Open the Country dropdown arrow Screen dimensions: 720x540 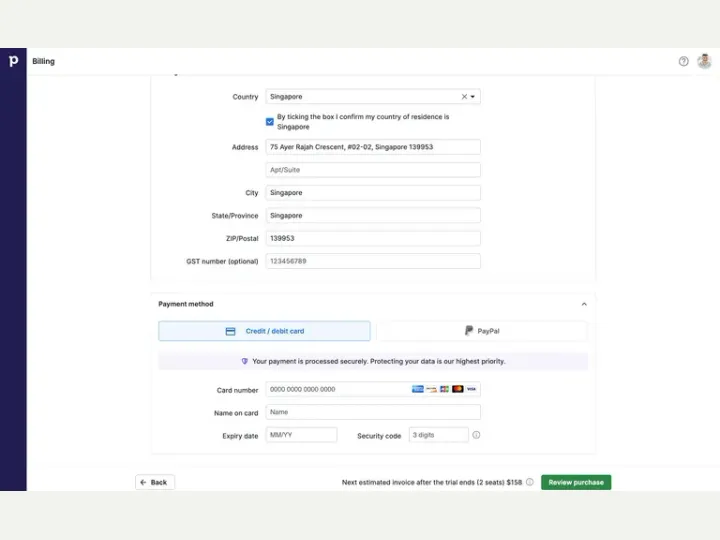click(x=473, y=96)
